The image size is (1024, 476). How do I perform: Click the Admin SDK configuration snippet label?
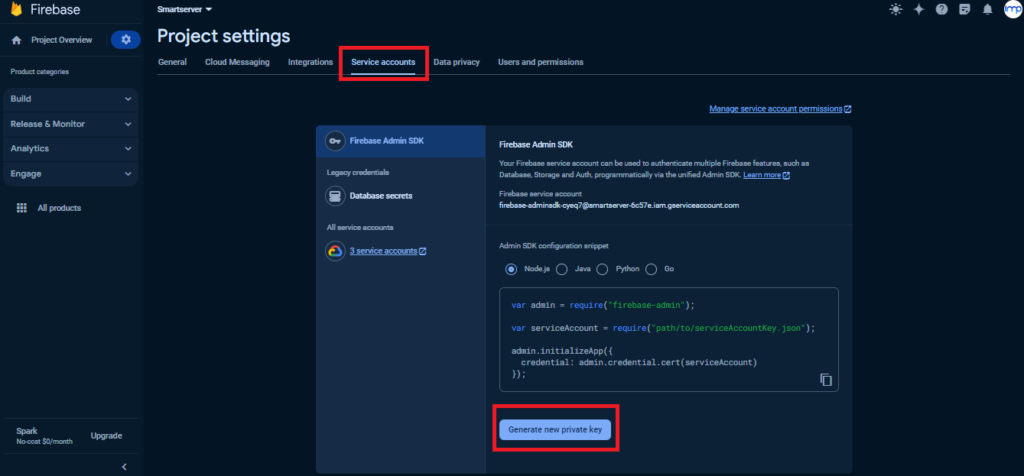(x=553, y=246)
